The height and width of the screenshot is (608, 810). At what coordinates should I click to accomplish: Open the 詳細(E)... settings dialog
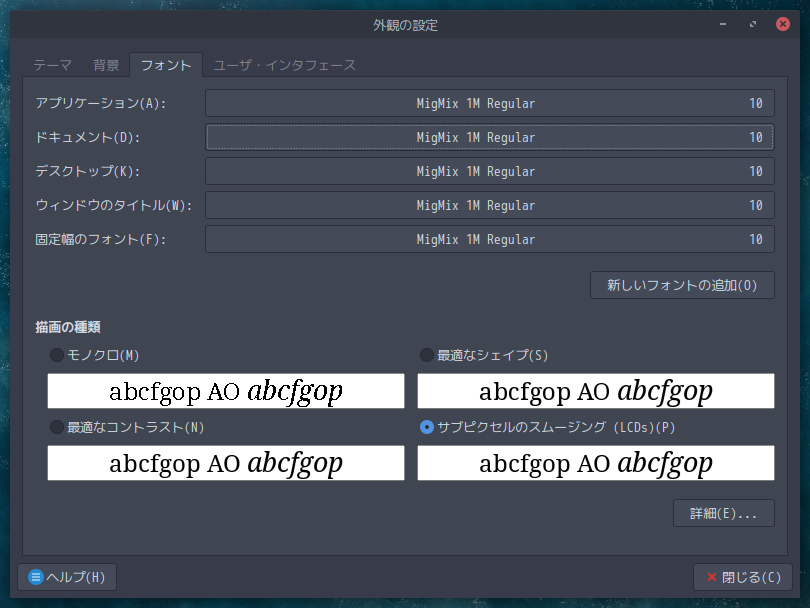[x=724, y=513]
